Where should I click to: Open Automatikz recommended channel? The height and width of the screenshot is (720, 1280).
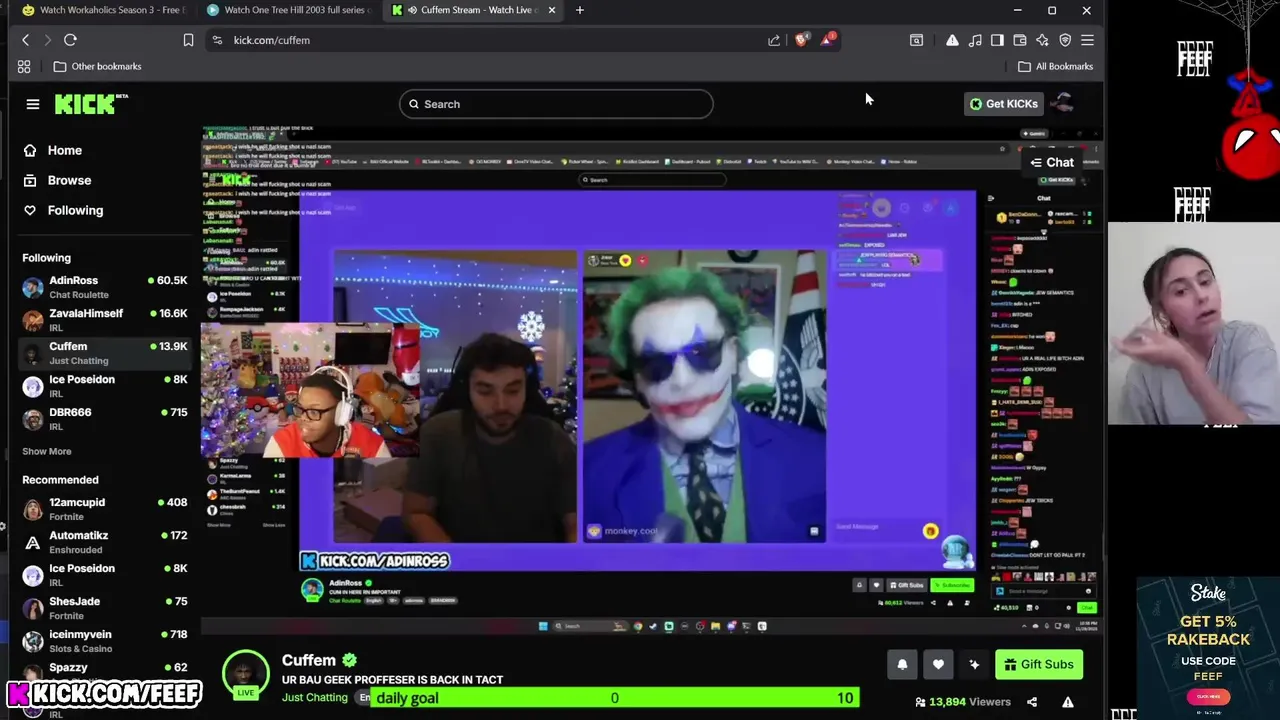pyautogui.click(x=105, y=542)
